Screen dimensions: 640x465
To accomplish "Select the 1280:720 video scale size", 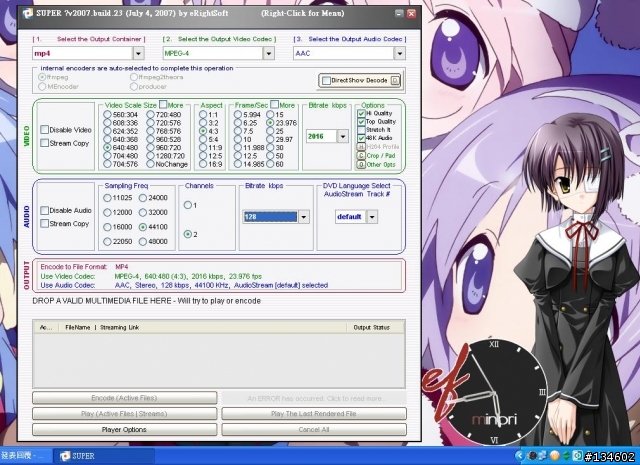I will click(151, 156).
